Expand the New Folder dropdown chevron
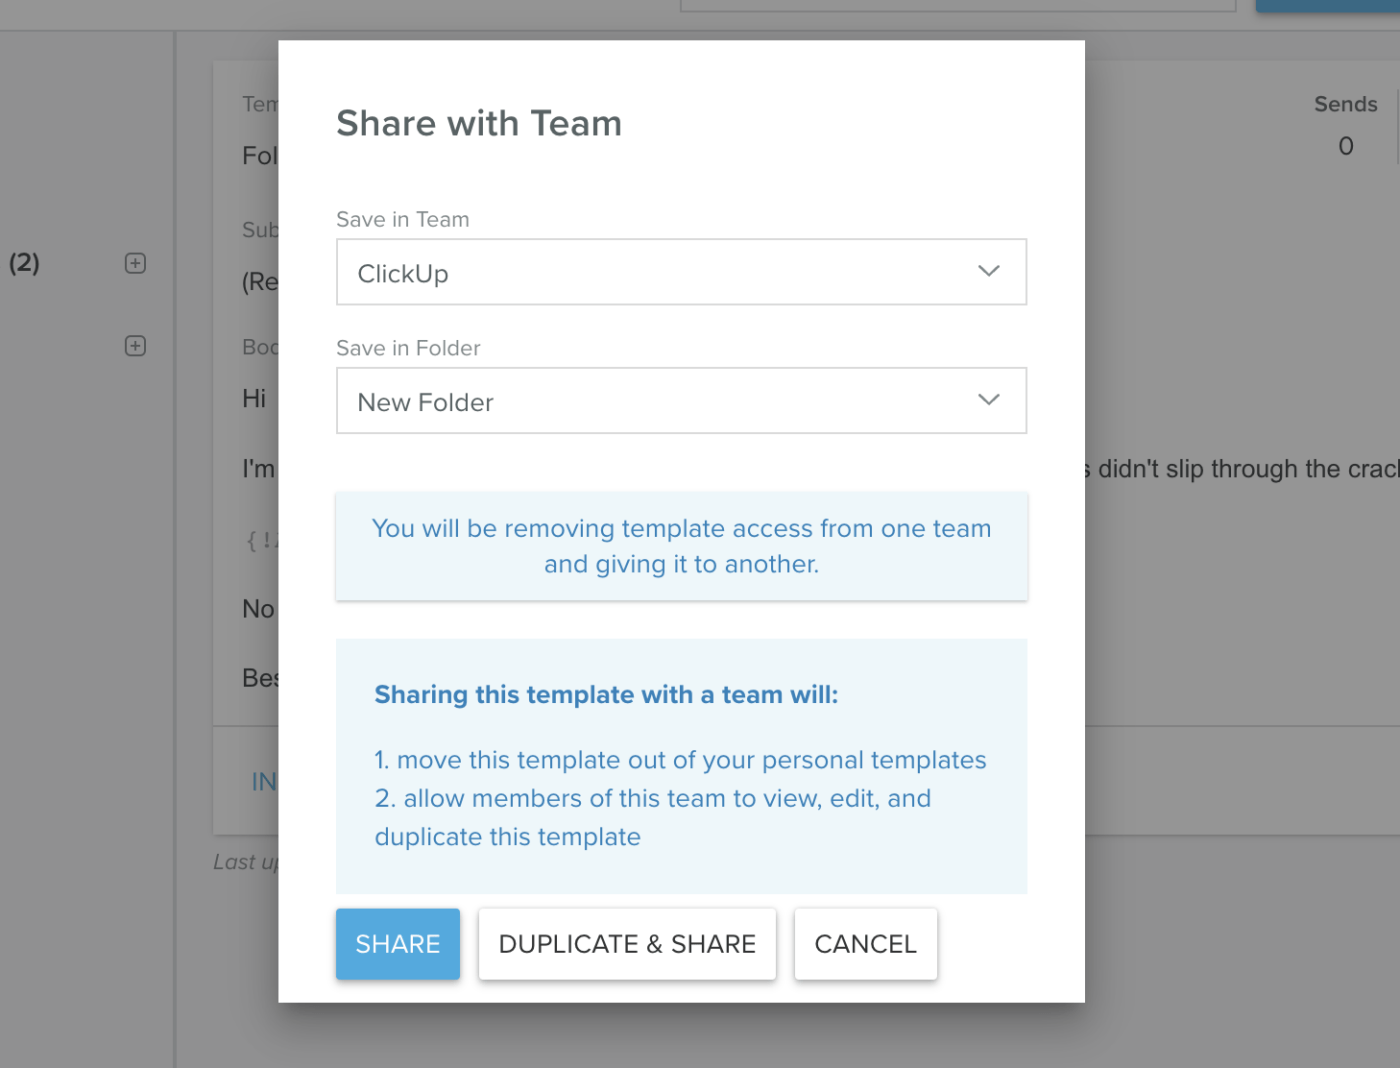The width and height of the screenshot is (1400, 1068). pyautogui.click(x=988, y=400)
